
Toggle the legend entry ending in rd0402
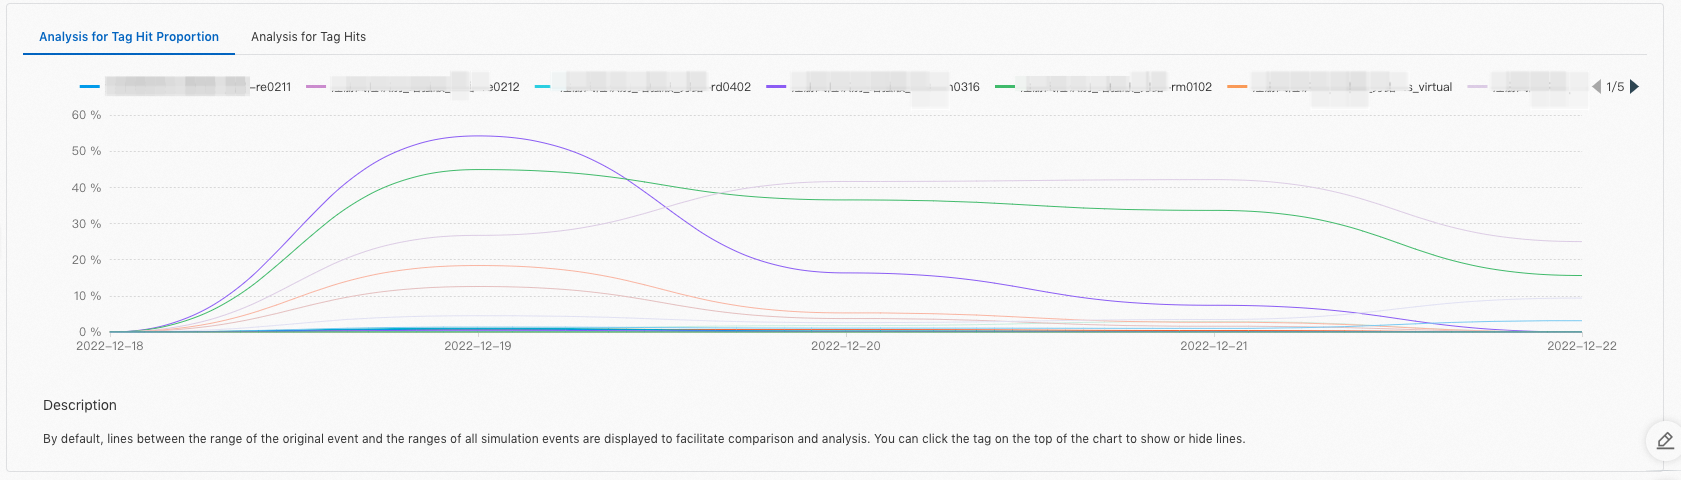pyautogui.click(x=643, y=87)
